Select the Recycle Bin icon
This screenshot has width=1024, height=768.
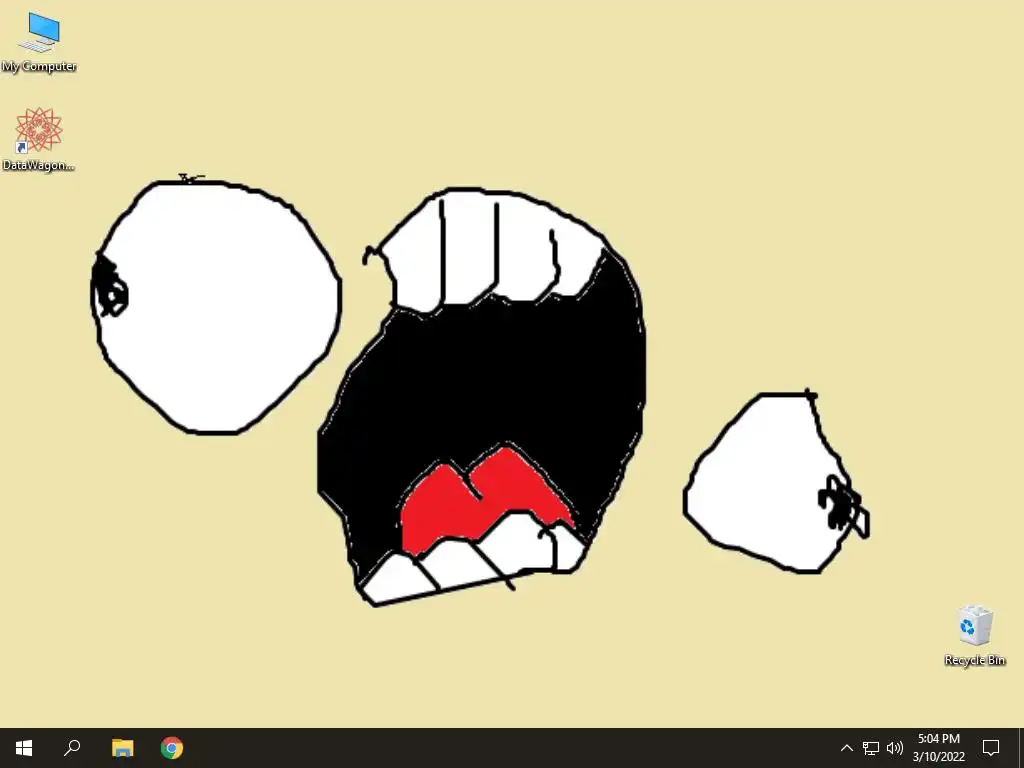[975, 635]
